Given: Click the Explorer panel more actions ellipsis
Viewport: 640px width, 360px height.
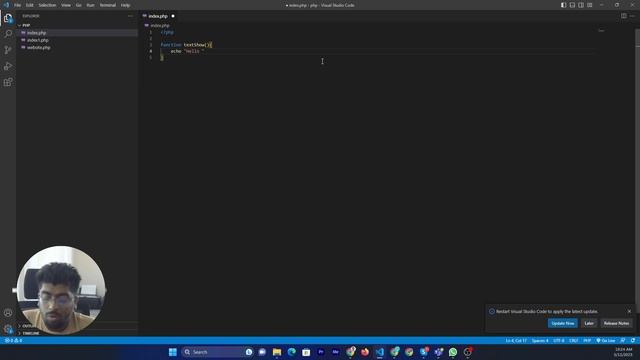Looking at the screenshot, I should point(131,16).
